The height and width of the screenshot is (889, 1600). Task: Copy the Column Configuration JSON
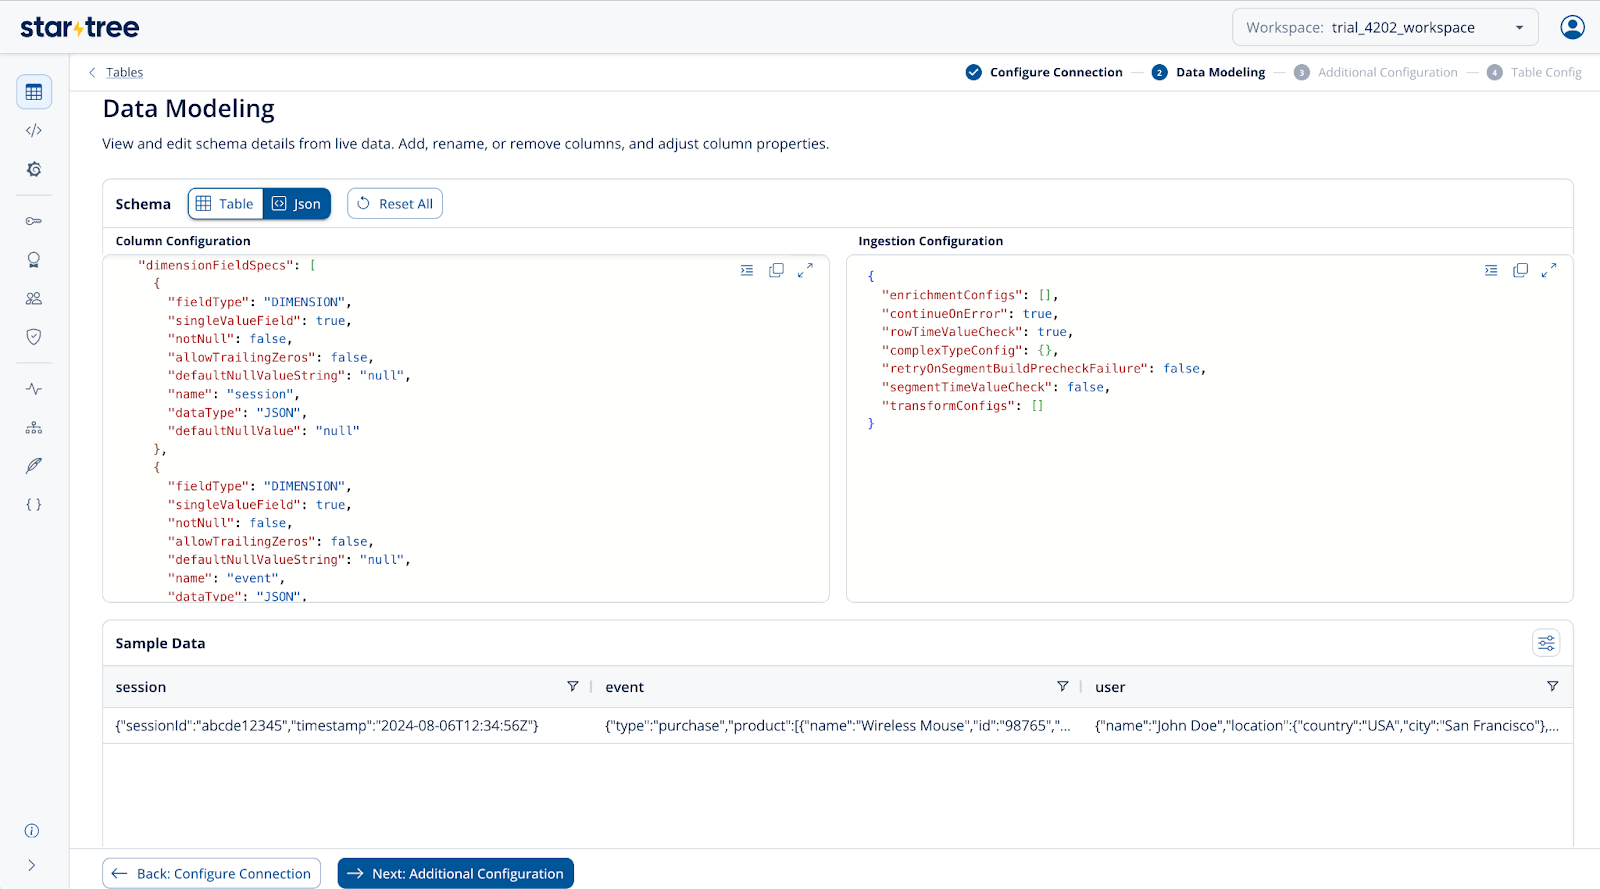tap(776, 271)
